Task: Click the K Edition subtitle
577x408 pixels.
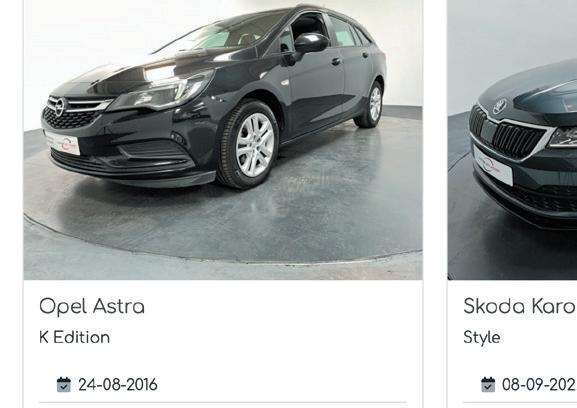Action: [74, 338]
